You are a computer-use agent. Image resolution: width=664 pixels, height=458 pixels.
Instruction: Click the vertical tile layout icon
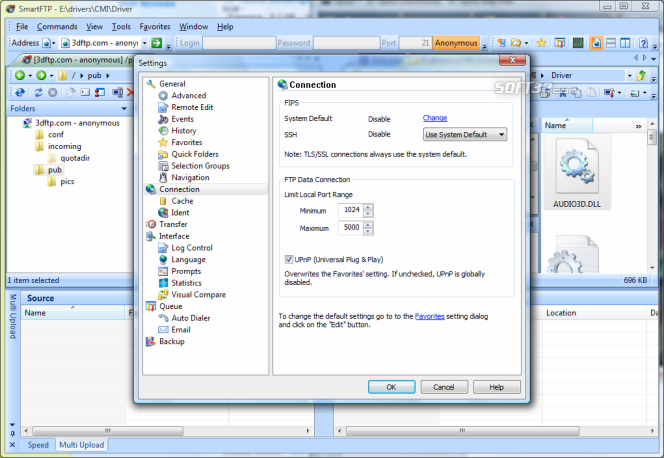(625, 43)
